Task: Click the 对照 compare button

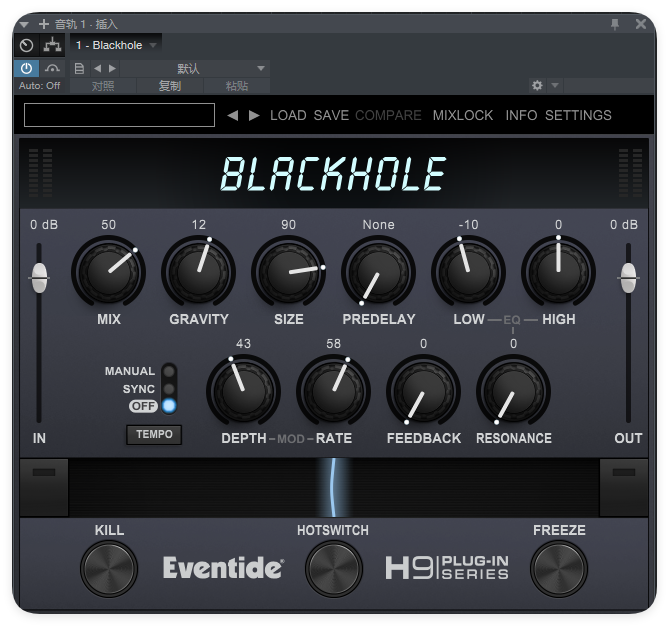Action: click(x=103, y=86)
